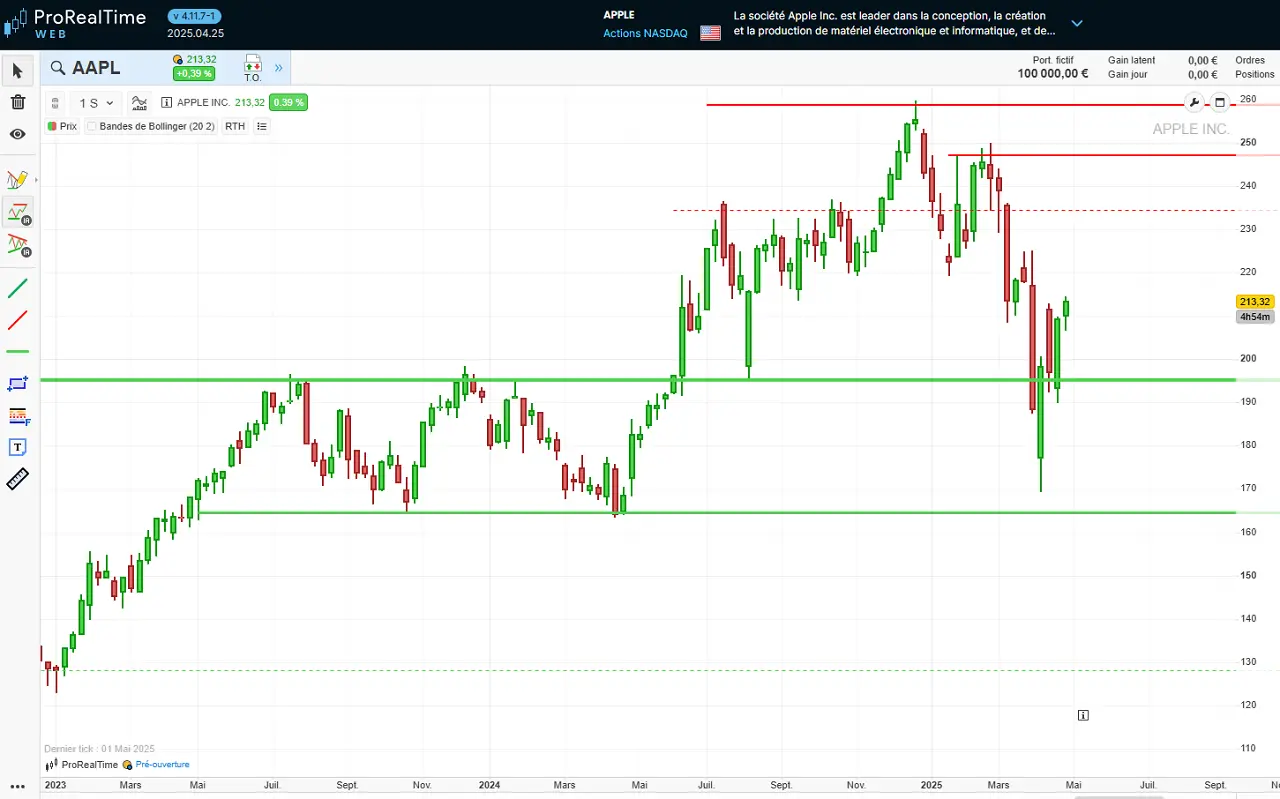Image resolution: width=1280 pixels, height=799 pixels.
Task: Click the small info icon on chart
Action: [x=1083, y=715]
